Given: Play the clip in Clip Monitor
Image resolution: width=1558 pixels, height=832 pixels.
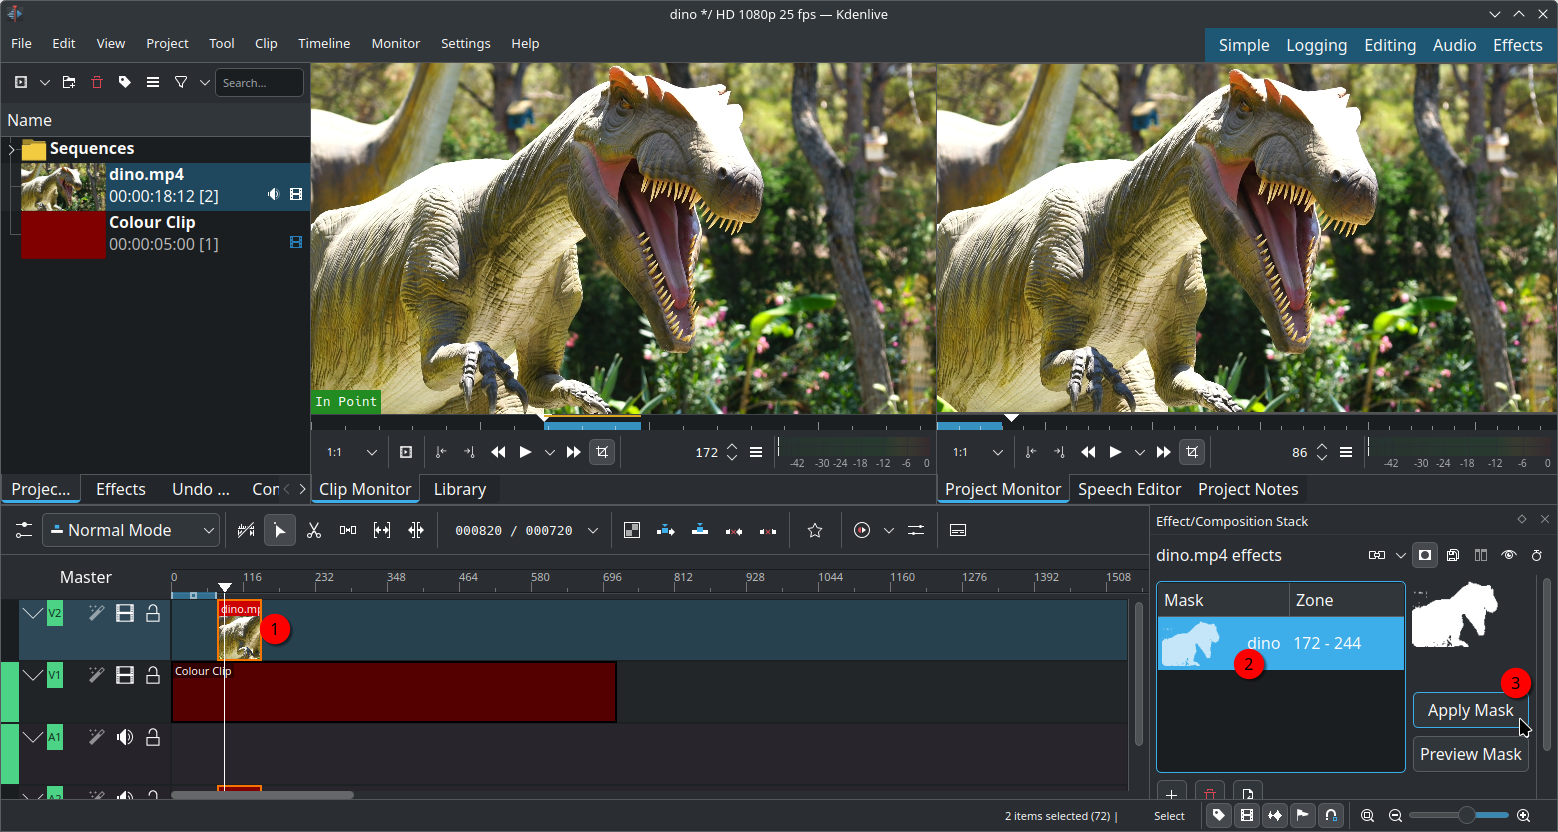Looking at the screenshot, I should click(525, 452).
